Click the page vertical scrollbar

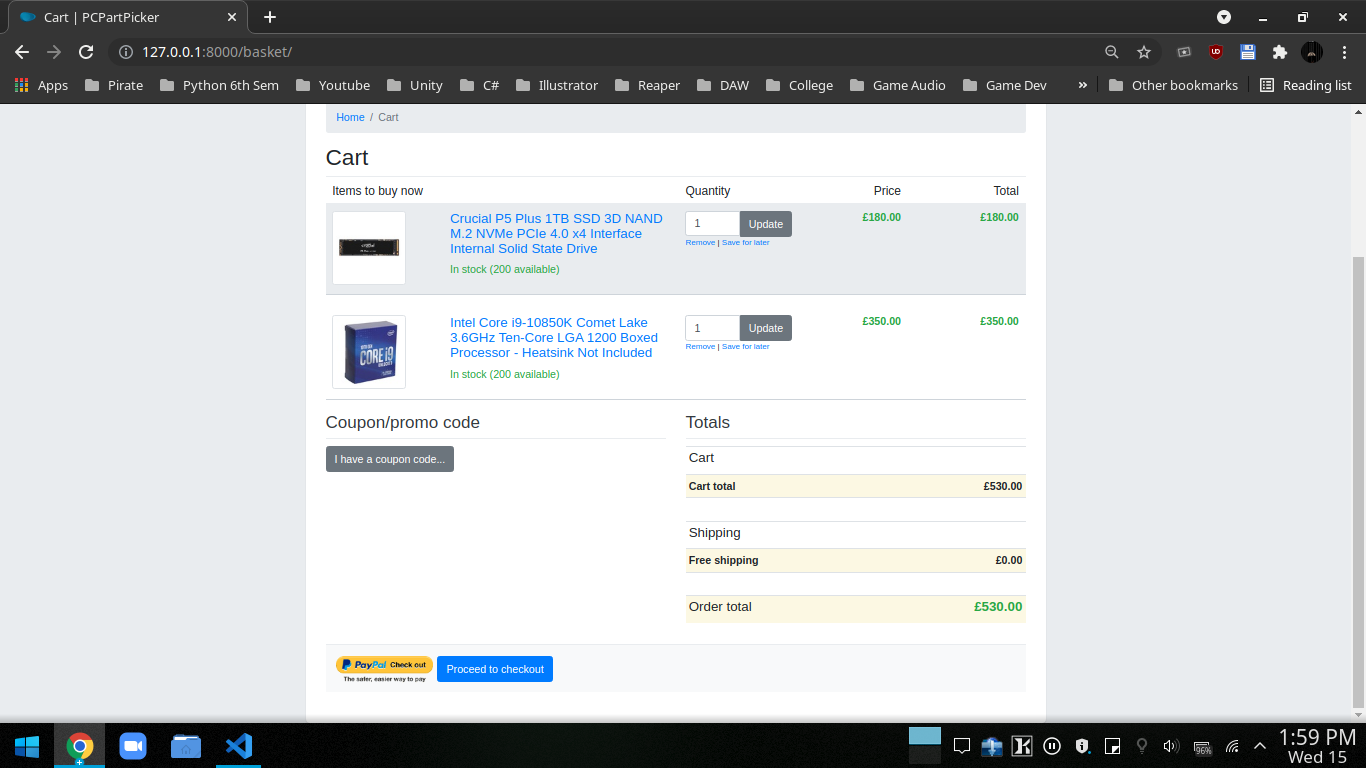pos(1358,480)
